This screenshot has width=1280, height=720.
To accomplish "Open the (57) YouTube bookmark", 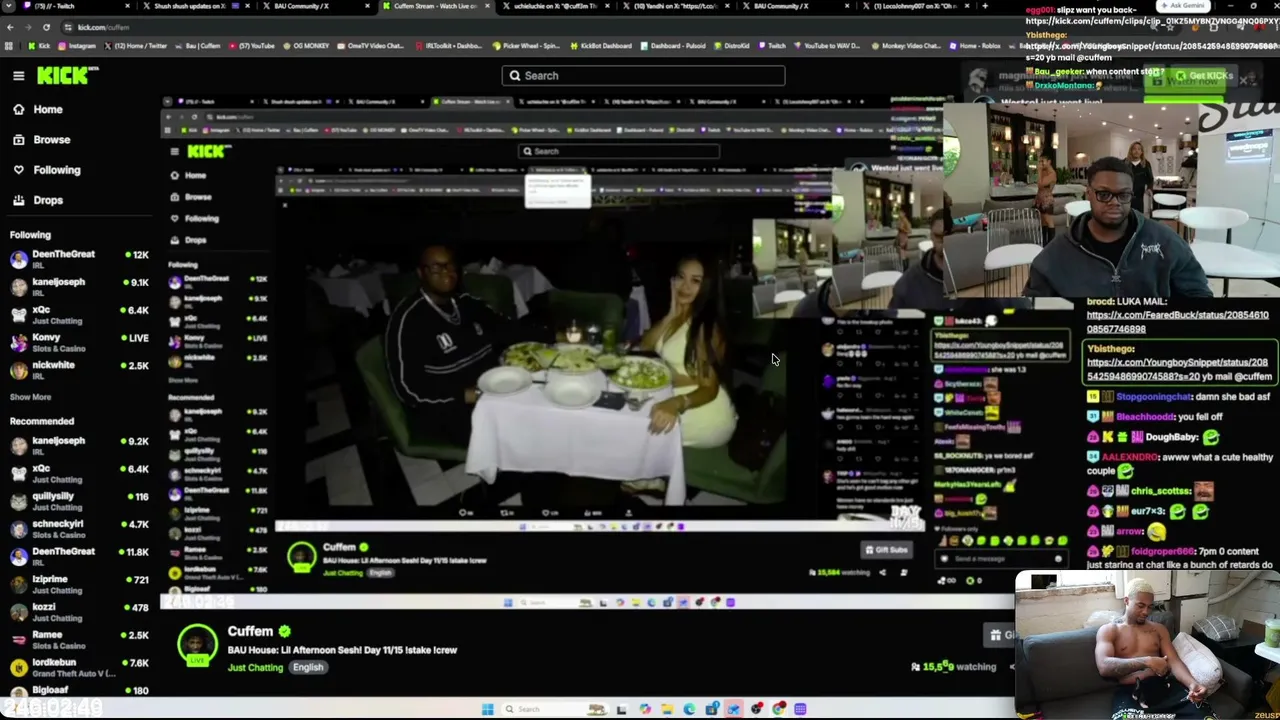I will pyautogui.click(x=251, y=46).
